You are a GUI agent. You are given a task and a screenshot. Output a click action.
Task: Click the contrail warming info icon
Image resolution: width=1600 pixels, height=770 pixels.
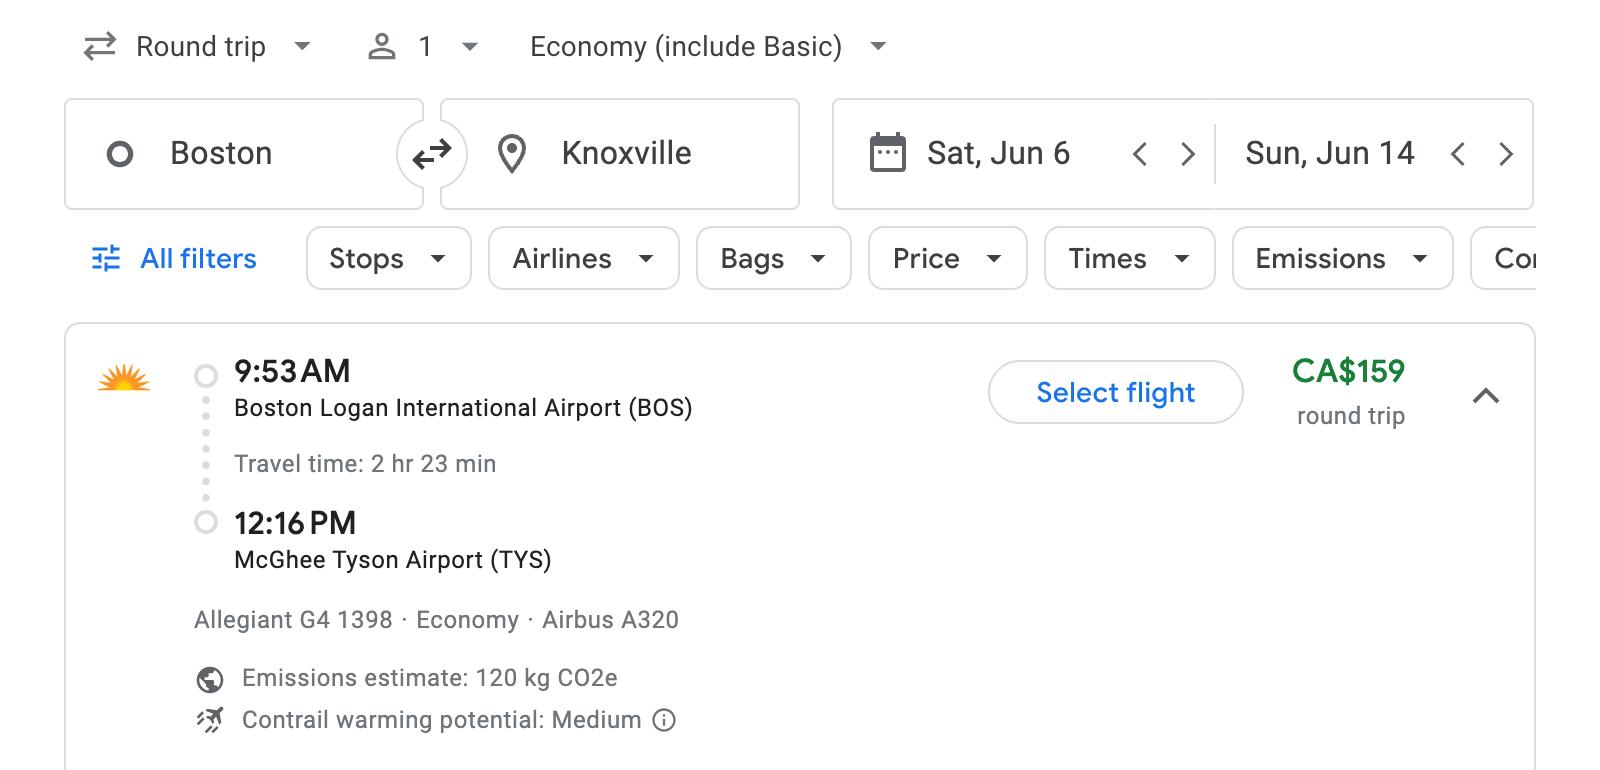point(664,720)
